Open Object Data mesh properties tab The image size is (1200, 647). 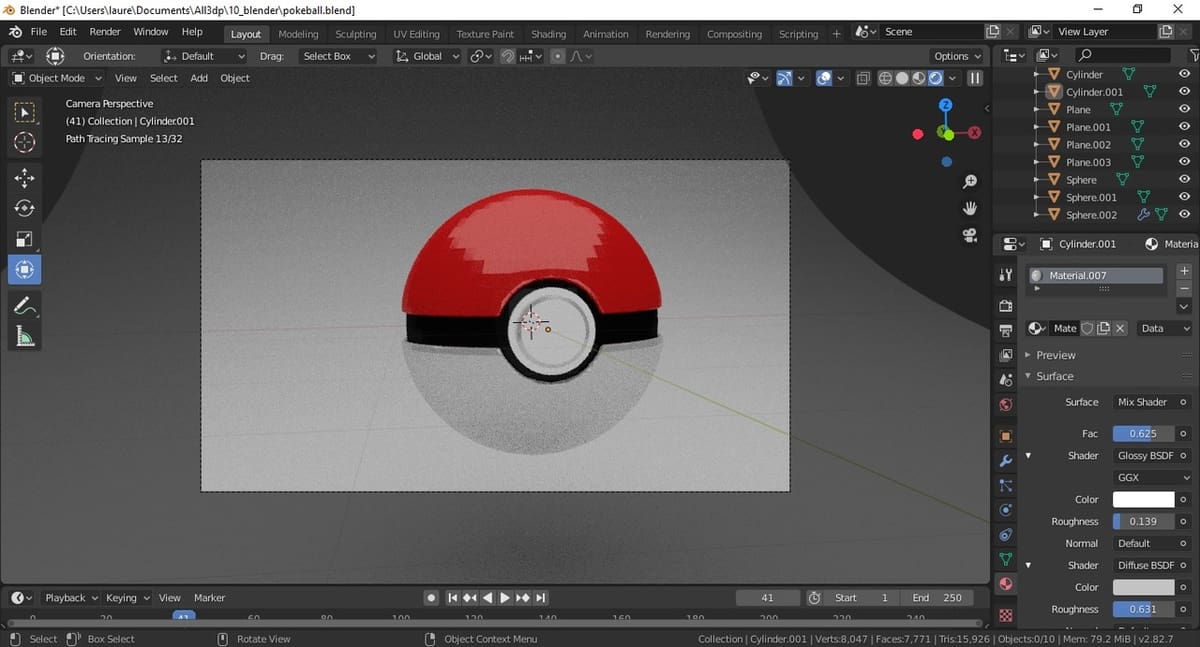pos(1006,559)
